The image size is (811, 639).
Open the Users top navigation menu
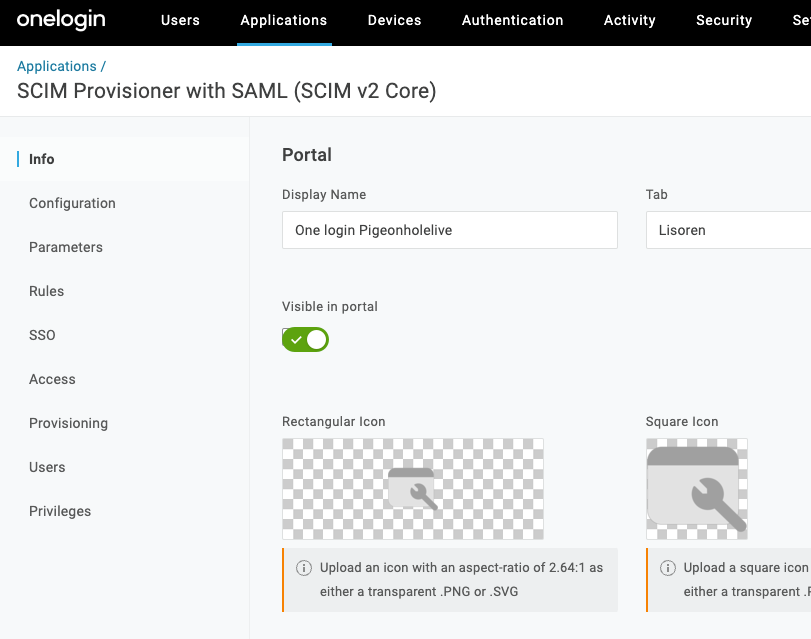click(180, 20)
